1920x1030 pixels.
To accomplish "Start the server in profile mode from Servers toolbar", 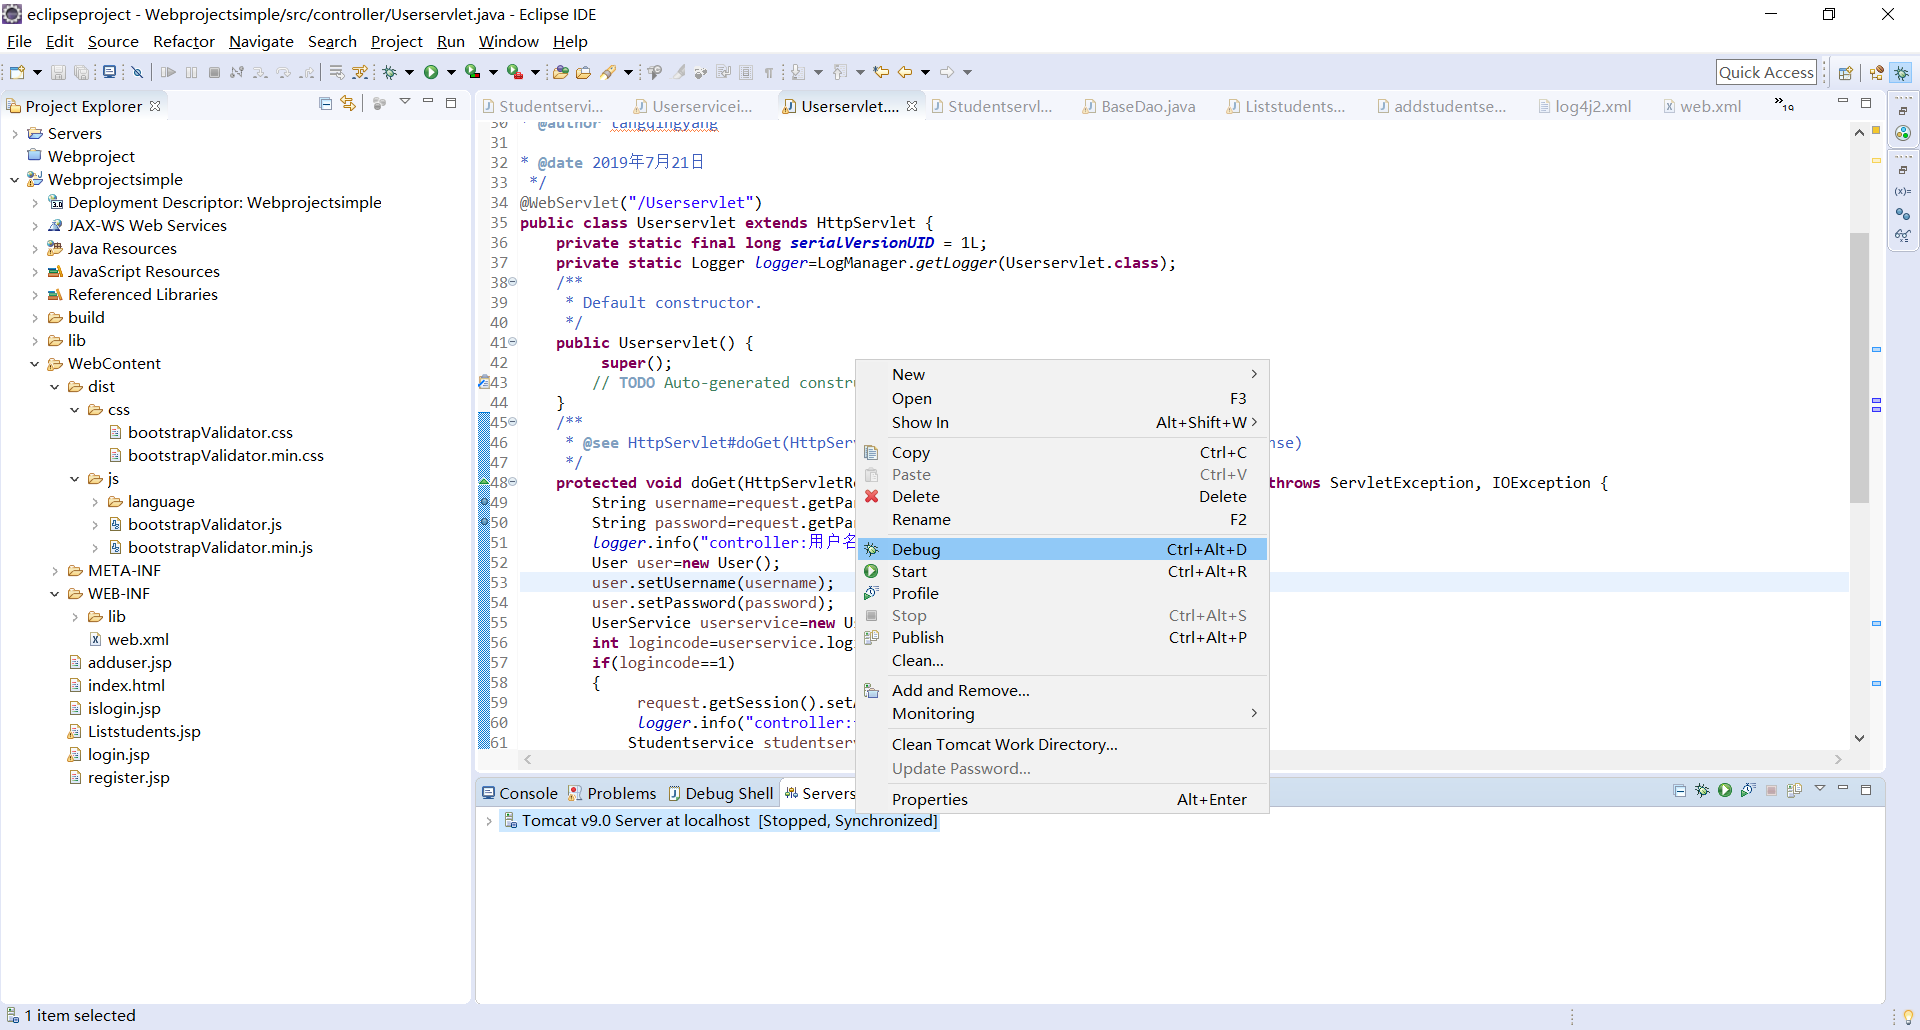I will (x=1747, y=790).
